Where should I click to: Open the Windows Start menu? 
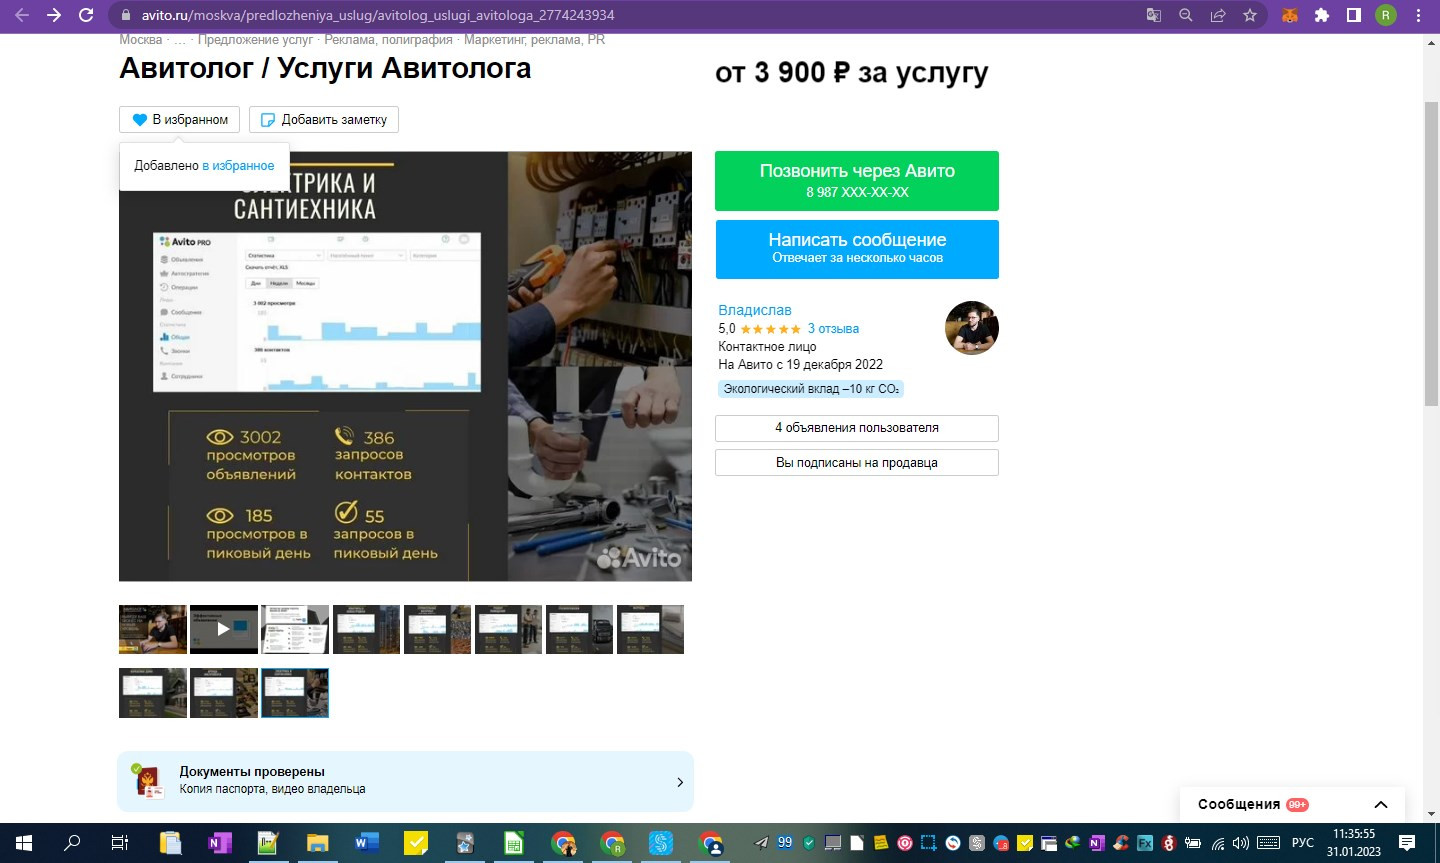click(x=24, y=843)
